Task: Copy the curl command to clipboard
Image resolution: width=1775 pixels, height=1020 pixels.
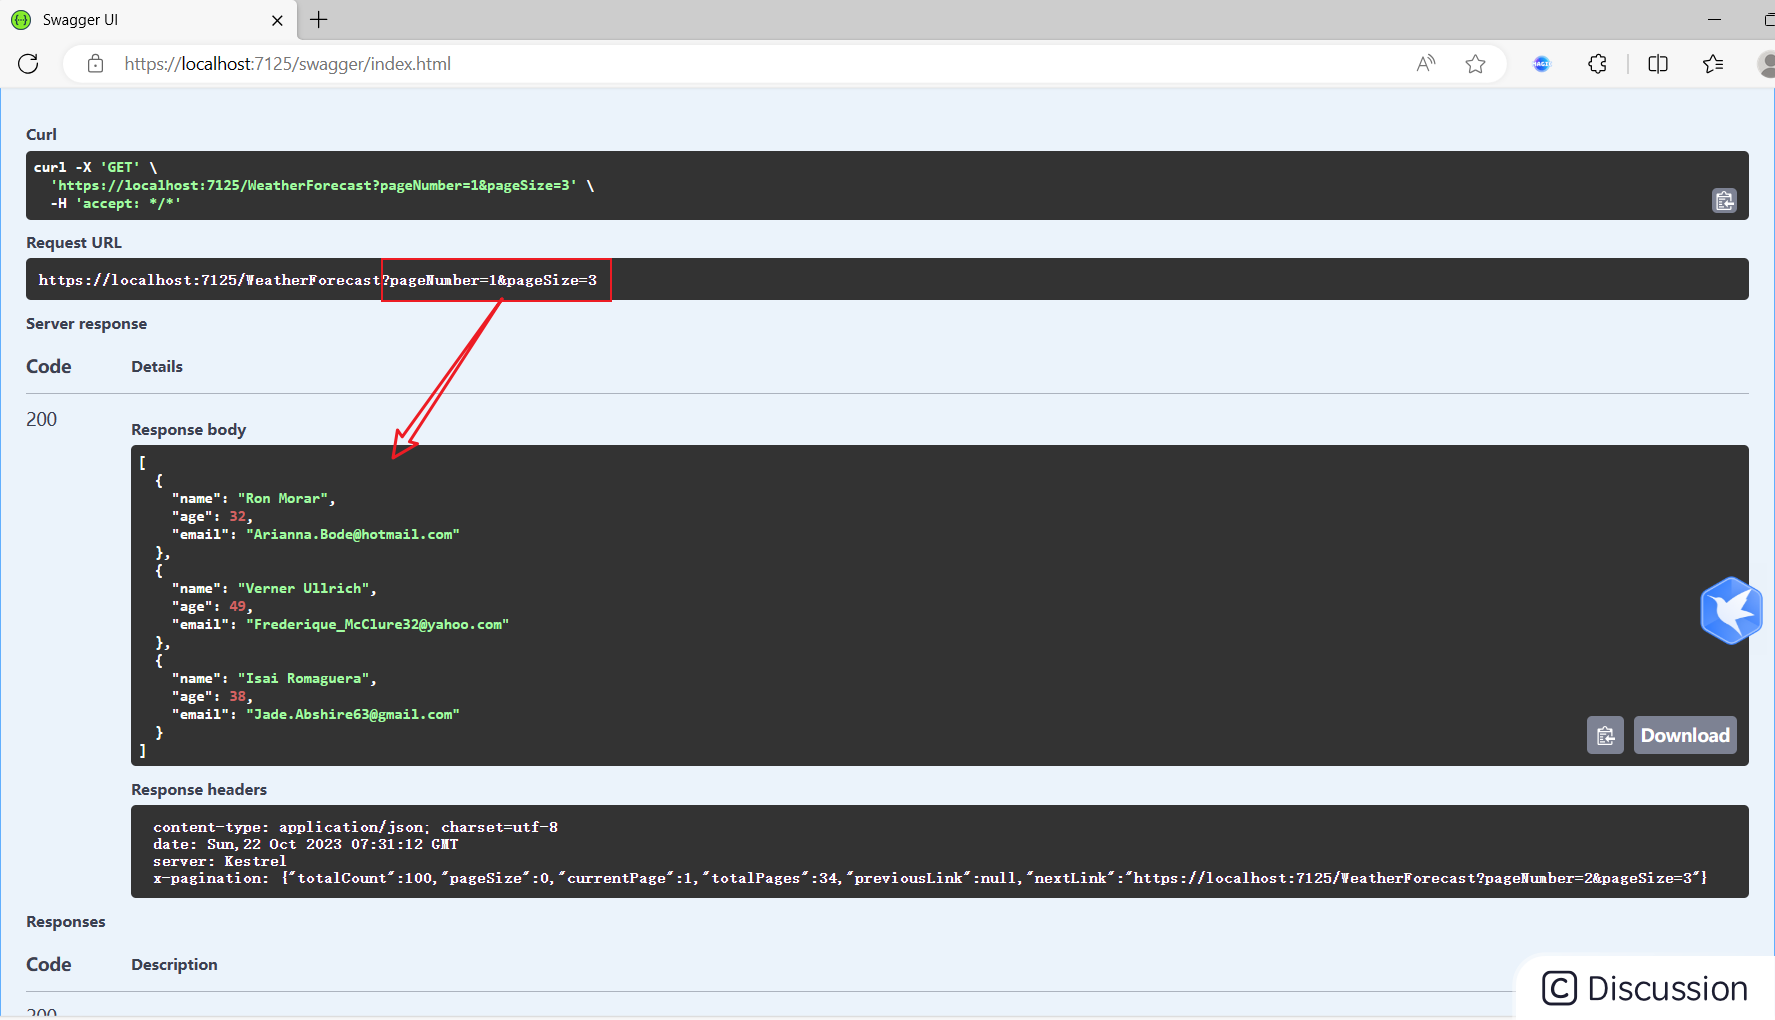Action: [1724, 201]
